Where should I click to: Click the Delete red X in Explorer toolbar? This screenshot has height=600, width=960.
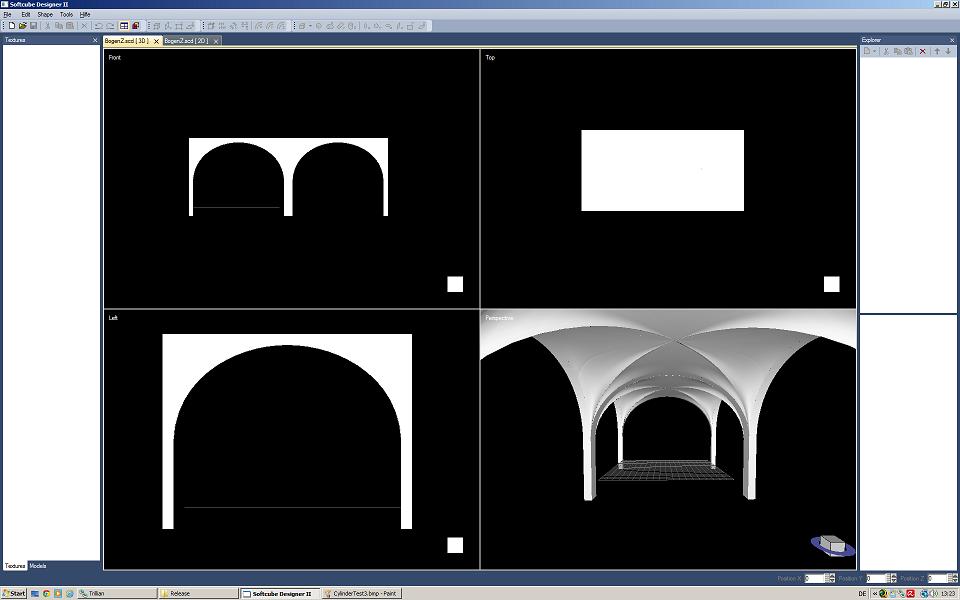coord(922,51)
